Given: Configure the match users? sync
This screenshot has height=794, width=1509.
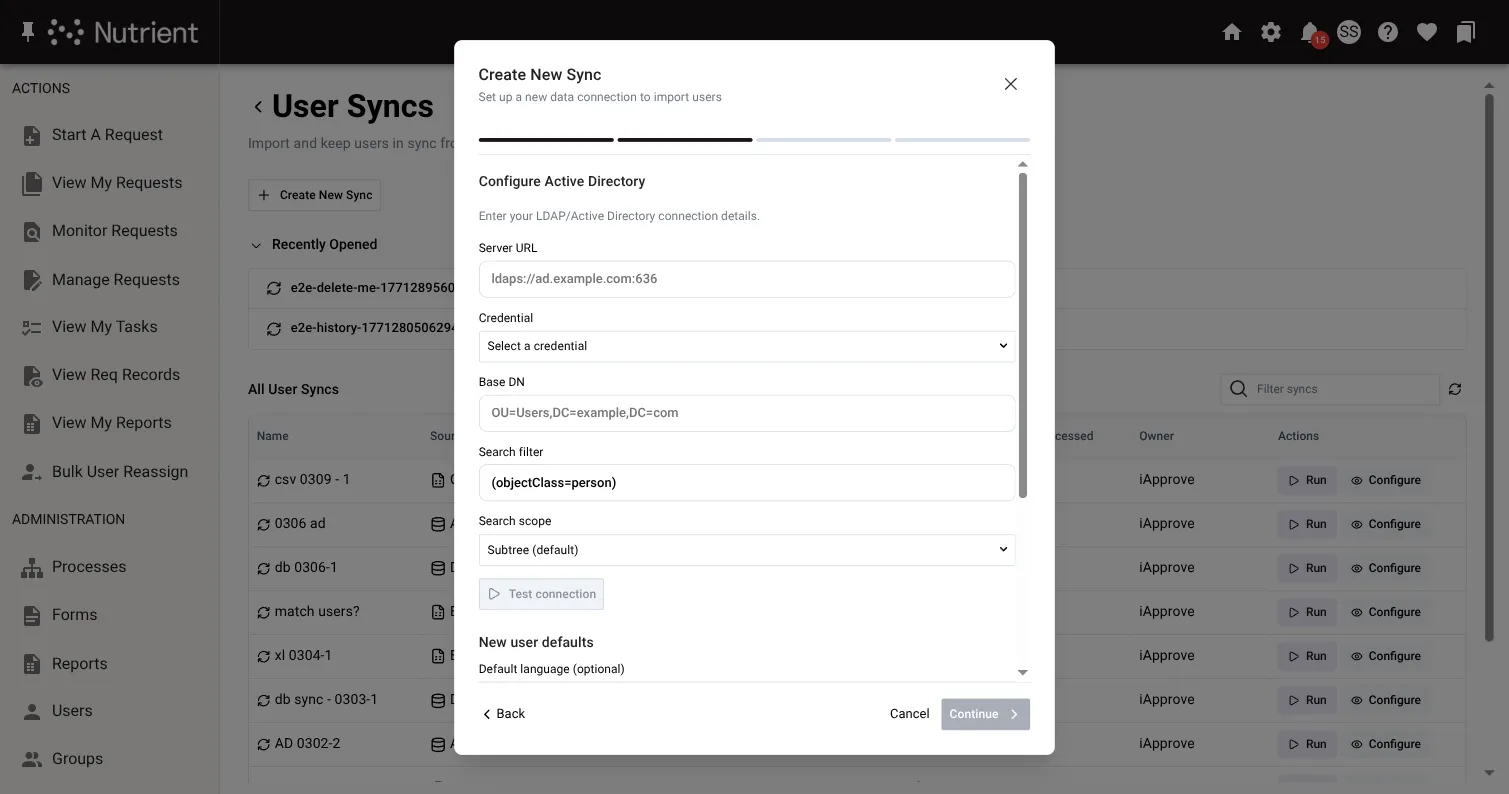Looking at the screenshot, I should tap(1385, 612).
